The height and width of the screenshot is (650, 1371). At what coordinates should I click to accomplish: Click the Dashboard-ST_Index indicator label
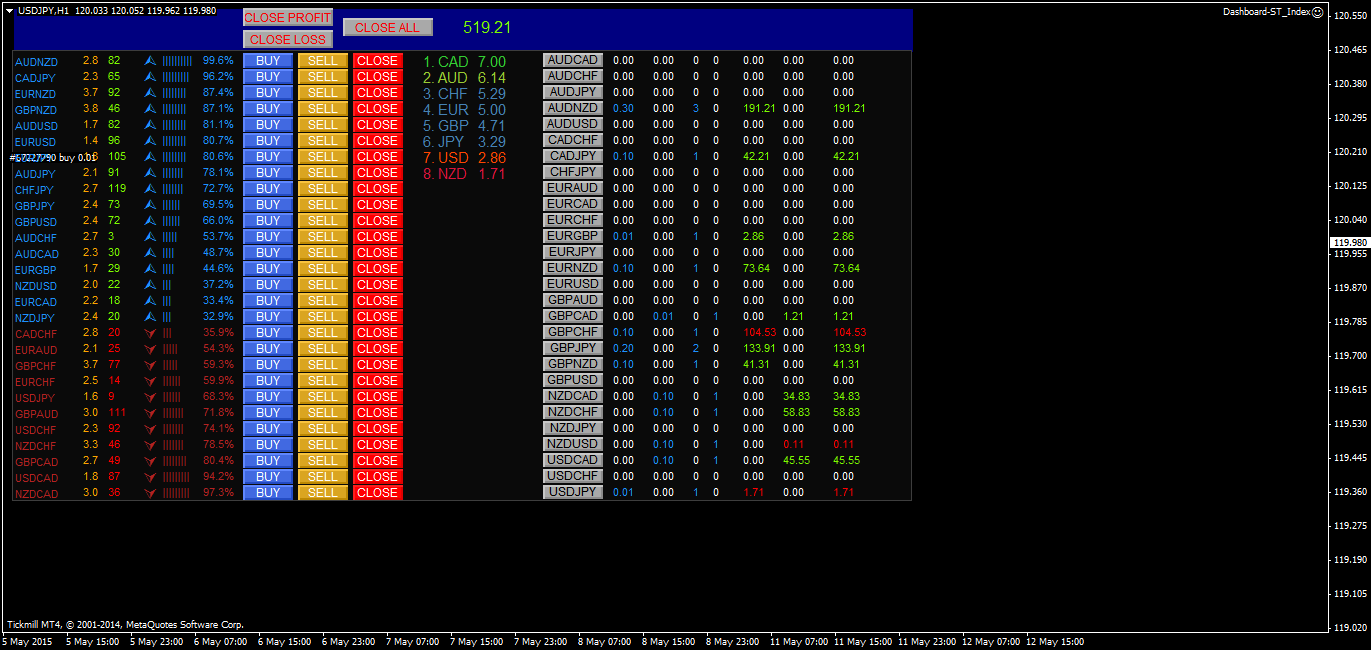coord(1266,12)
